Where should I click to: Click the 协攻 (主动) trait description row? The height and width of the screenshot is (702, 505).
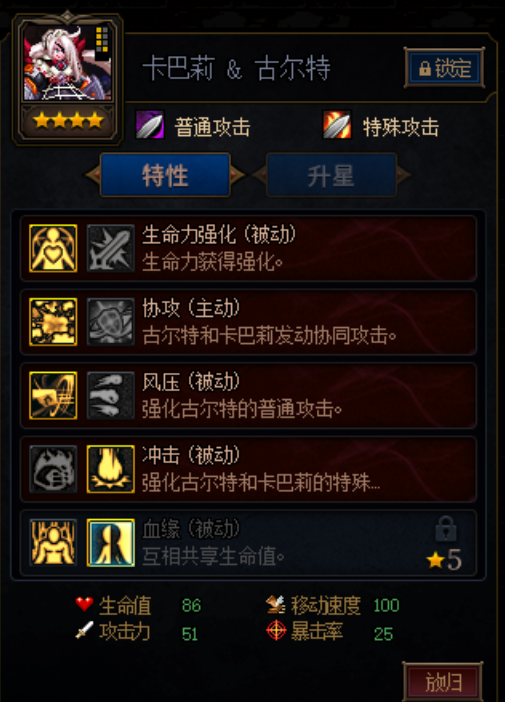click(x=248, y=322)
